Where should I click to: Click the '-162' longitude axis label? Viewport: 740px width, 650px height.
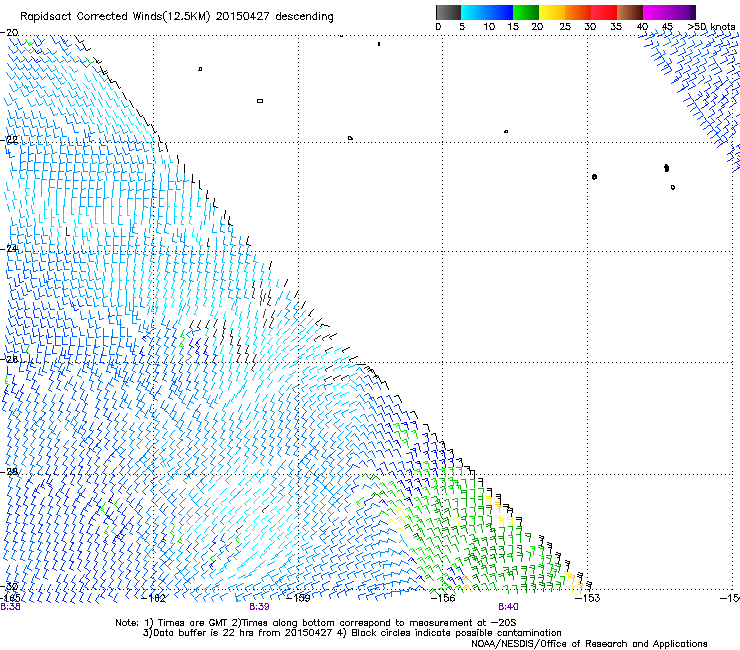(x=154, y=598)
